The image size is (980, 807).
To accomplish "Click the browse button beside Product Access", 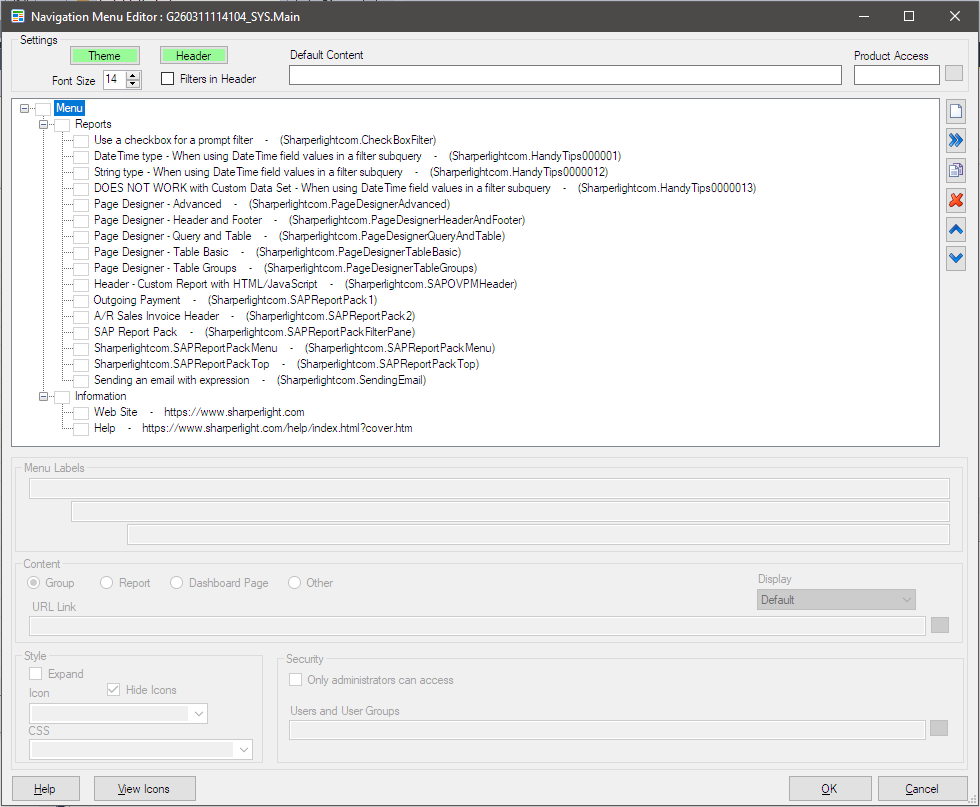I will [x=953, y=73].
